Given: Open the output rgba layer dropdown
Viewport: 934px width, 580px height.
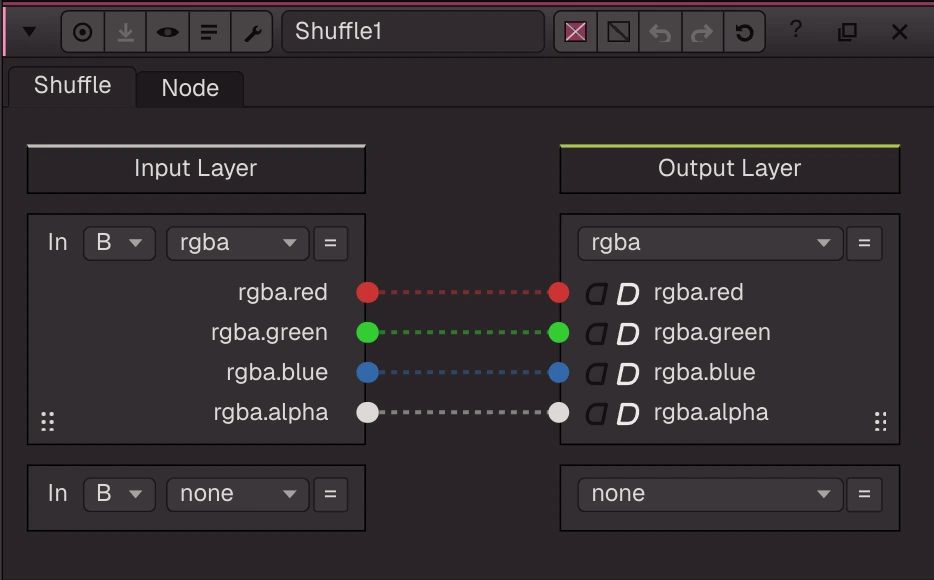Looking at the screenshot, I should [x=710, y=243].
